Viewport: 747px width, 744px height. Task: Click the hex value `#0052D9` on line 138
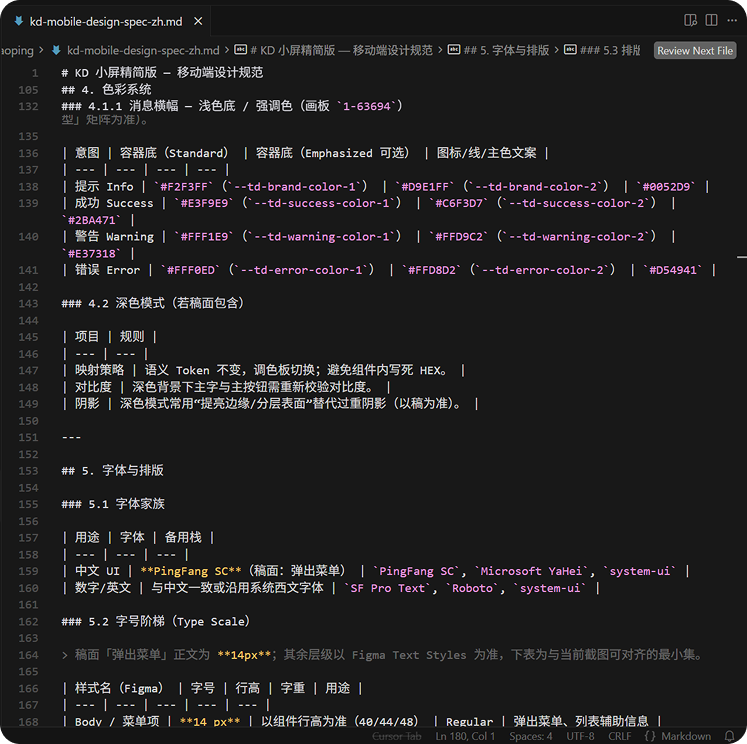point(666,186)
